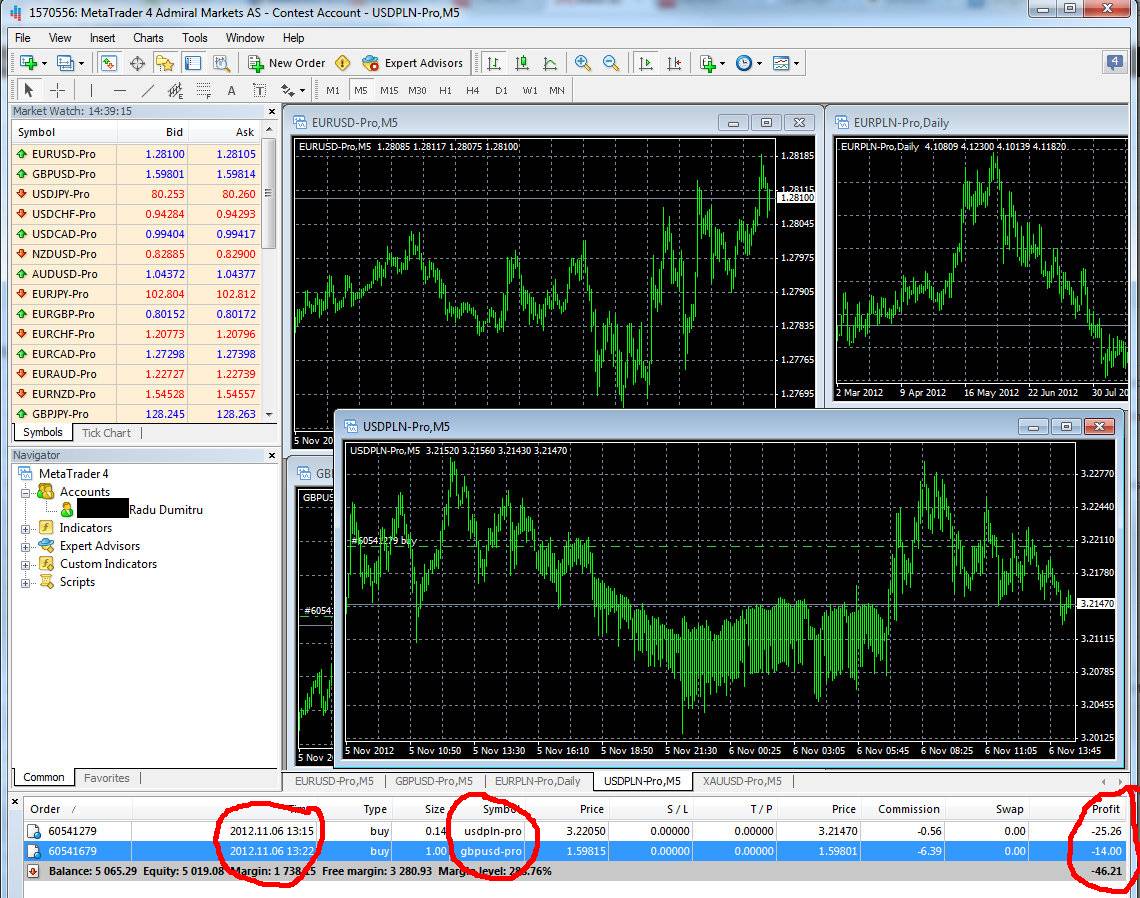Toggle the Navigator window star-folder icon

pyautogui.click(x=165, y=63)
